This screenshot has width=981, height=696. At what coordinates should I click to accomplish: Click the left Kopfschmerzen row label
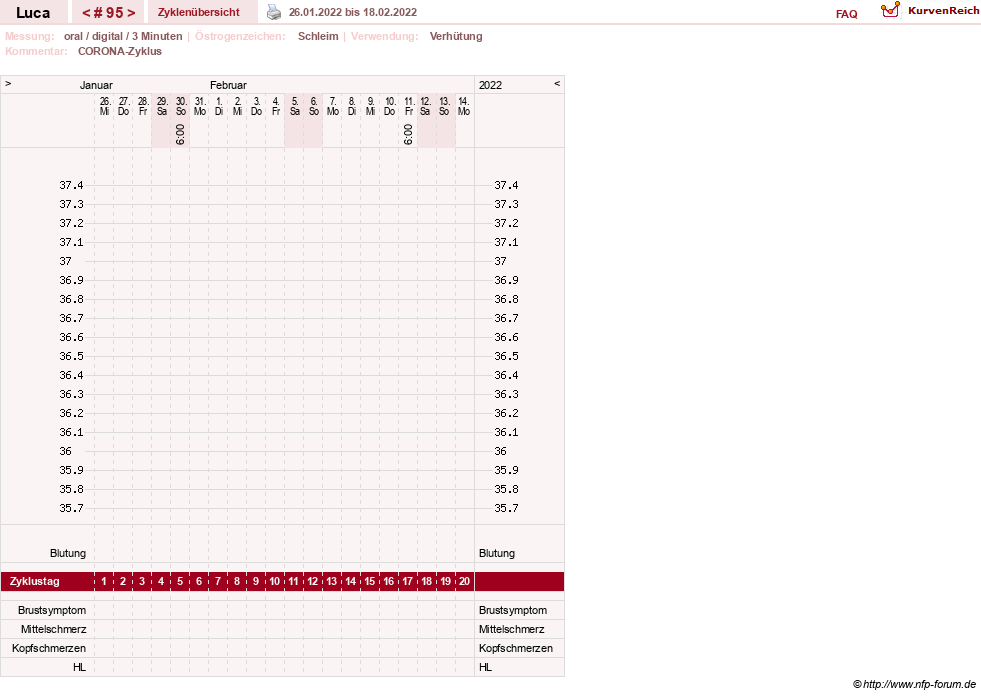49,648
